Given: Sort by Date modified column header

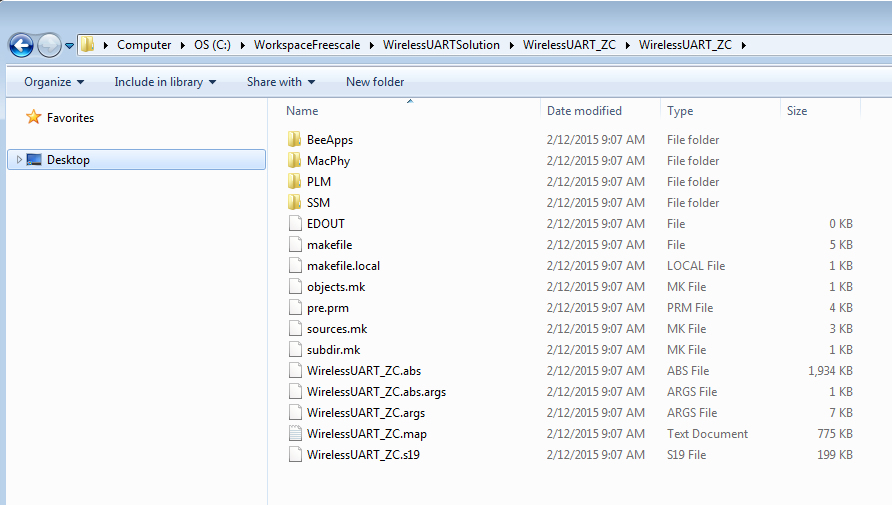Looking at the screenshot, I should (x=584, y=111).
